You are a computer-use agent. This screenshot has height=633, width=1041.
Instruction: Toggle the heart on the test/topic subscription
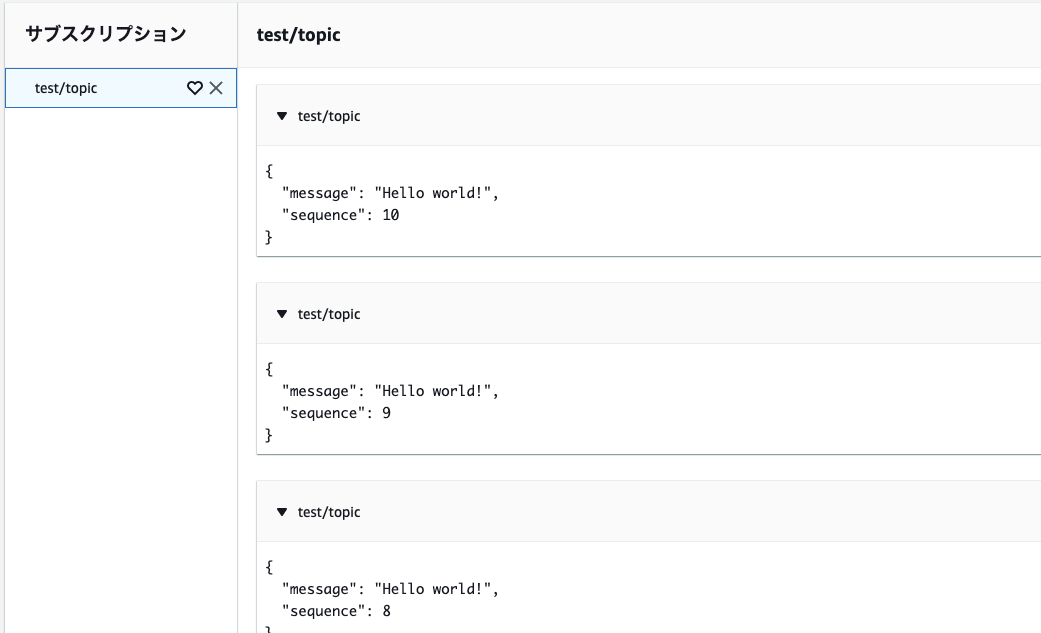click(x=195, y=88)
